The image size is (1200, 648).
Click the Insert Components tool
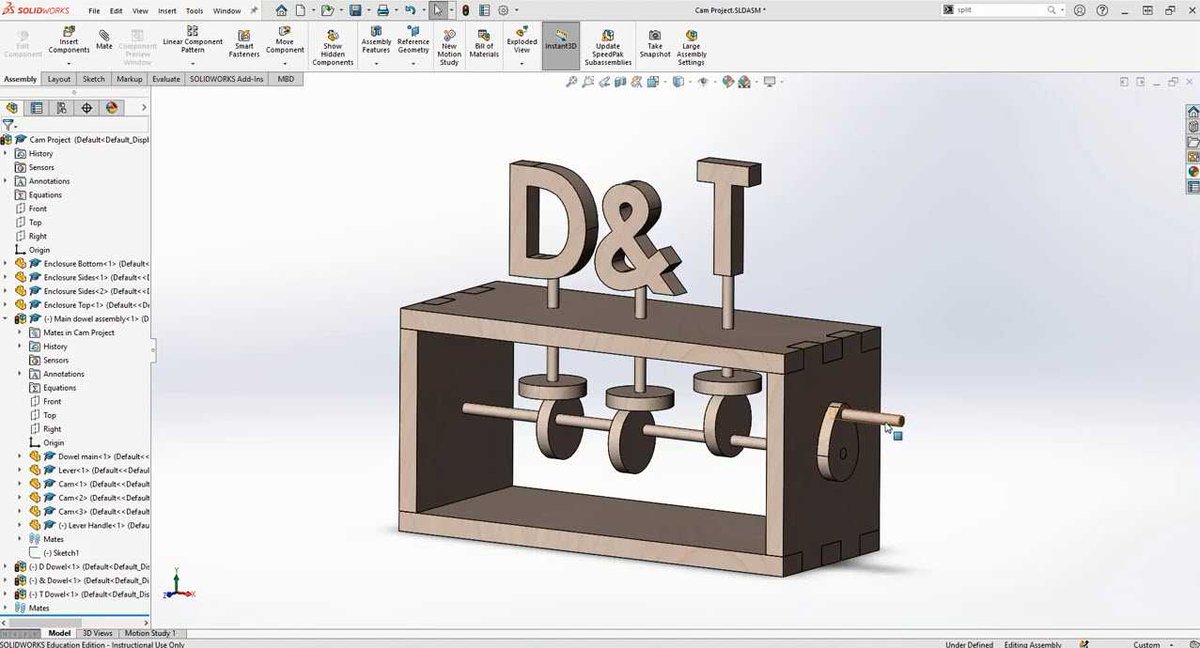click(x=69, y=40)
